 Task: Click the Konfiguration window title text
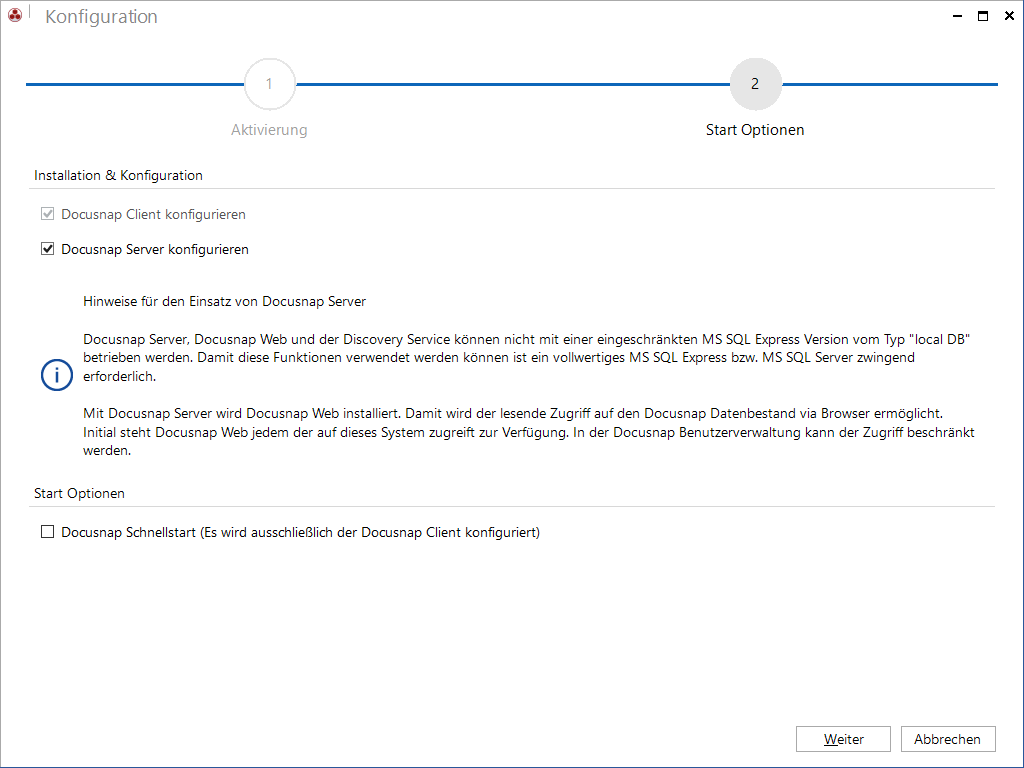(x=101, y=16)
